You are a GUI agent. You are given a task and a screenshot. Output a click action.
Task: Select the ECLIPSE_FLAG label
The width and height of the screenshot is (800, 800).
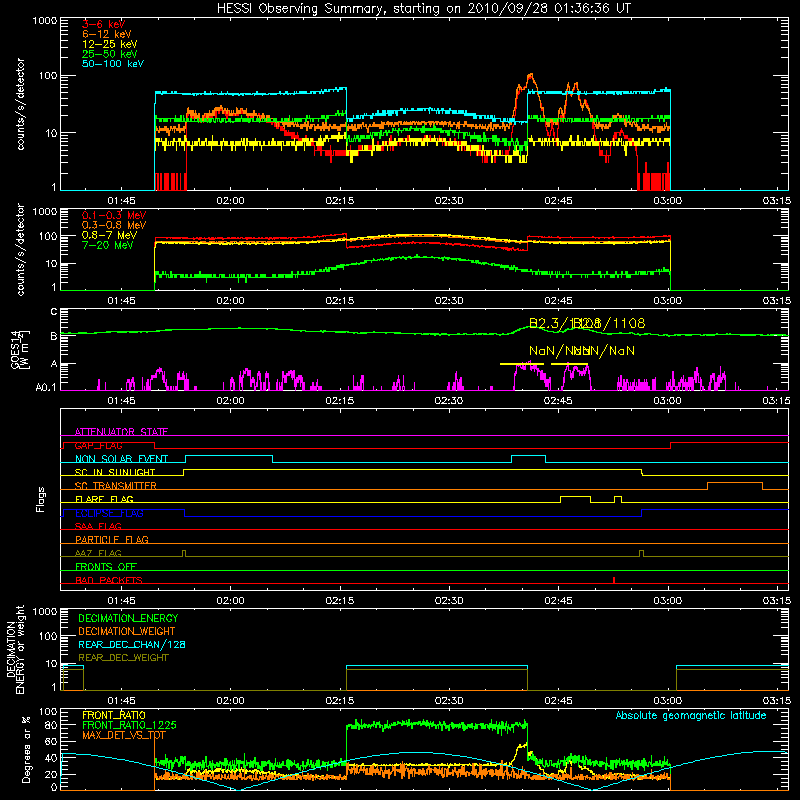coord(109,513)
